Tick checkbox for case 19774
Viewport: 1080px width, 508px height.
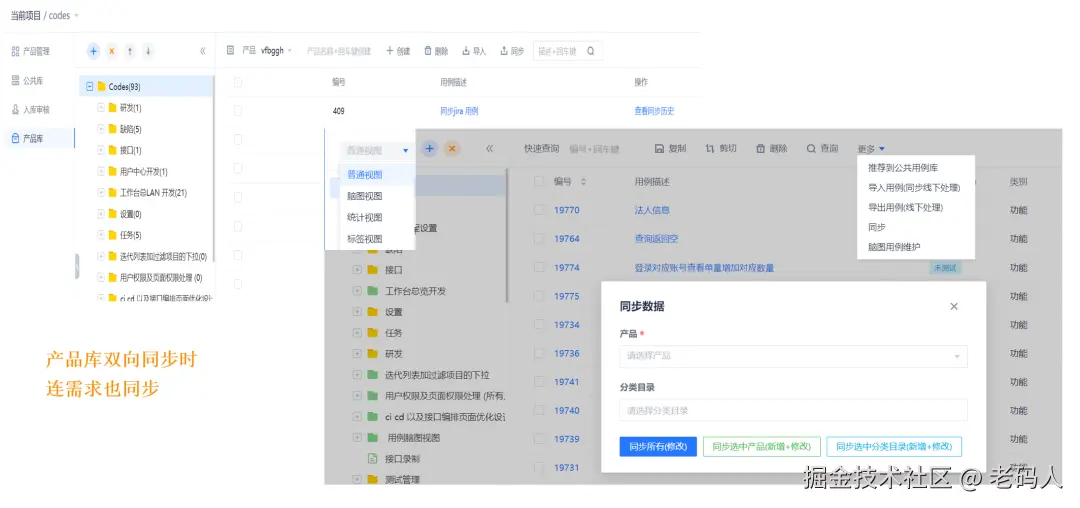click(539, 268)
